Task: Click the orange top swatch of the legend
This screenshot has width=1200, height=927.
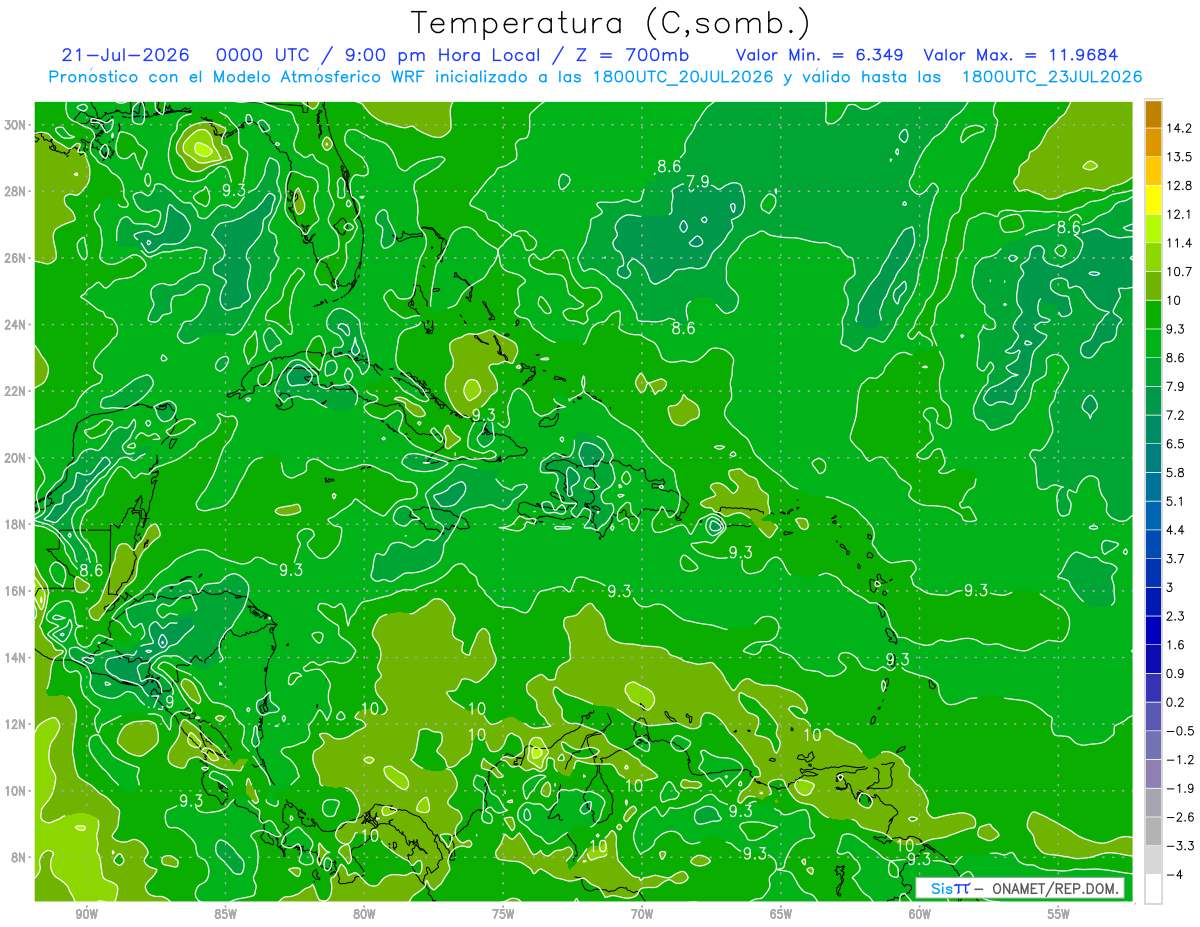Action: click(1153, 113)
